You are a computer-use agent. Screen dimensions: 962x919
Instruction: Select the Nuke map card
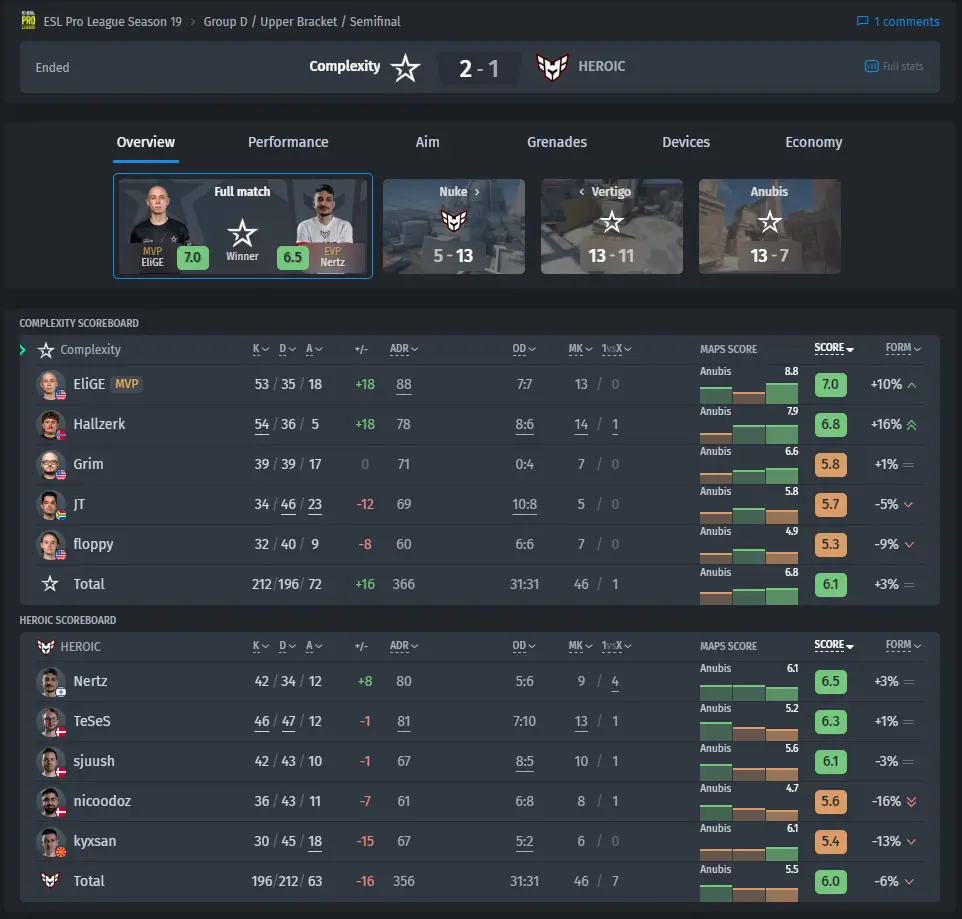tap(454, 226)
